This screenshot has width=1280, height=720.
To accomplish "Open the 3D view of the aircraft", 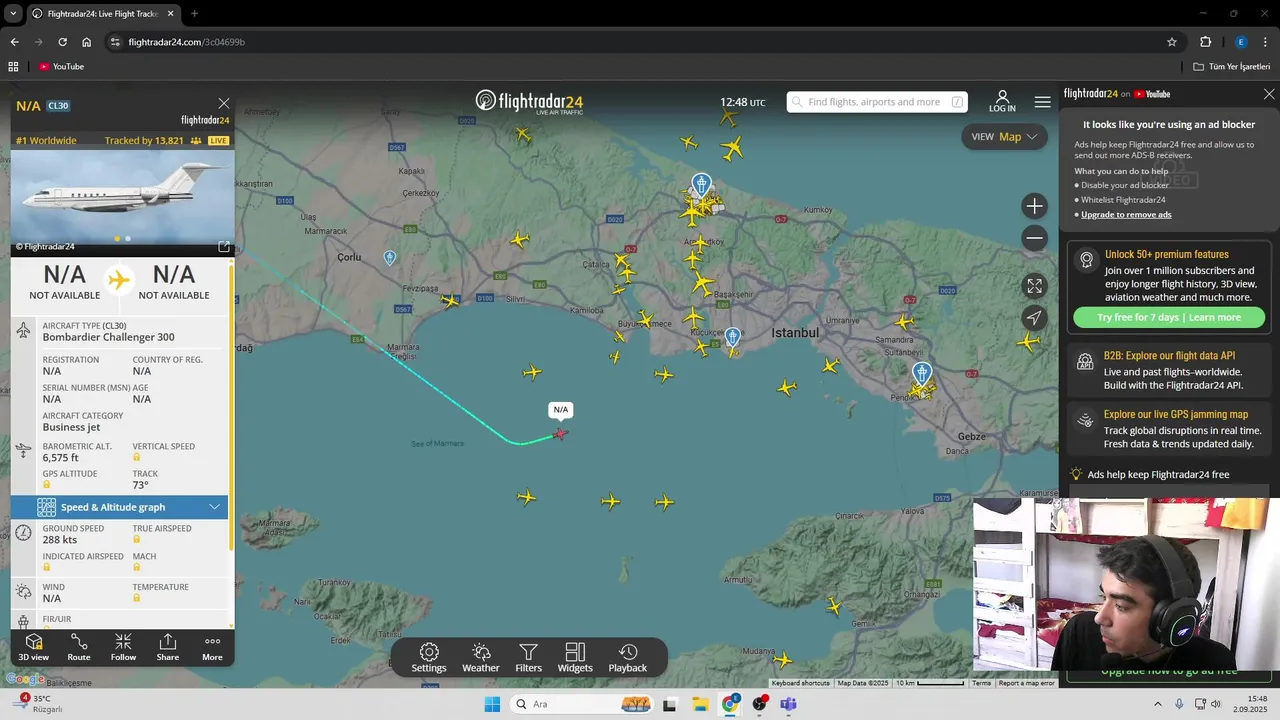I will (x=33, y=647).
